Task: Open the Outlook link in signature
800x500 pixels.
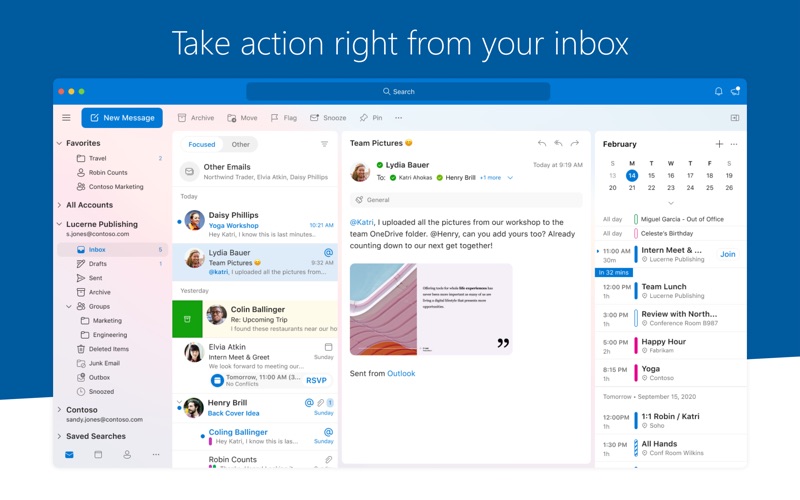Action: (401, 373)
